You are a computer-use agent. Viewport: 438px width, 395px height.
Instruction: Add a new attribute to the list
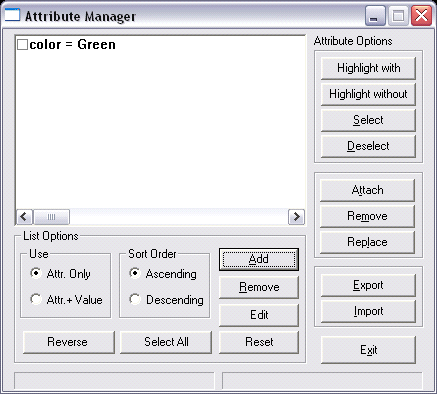259,259
